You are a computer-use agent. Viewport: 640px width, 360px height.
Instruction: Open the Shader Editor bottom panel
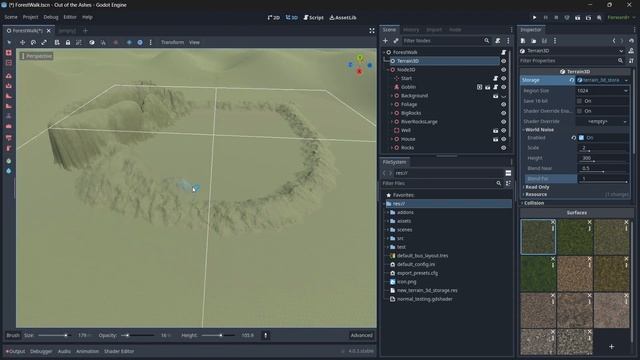[119, 351]
